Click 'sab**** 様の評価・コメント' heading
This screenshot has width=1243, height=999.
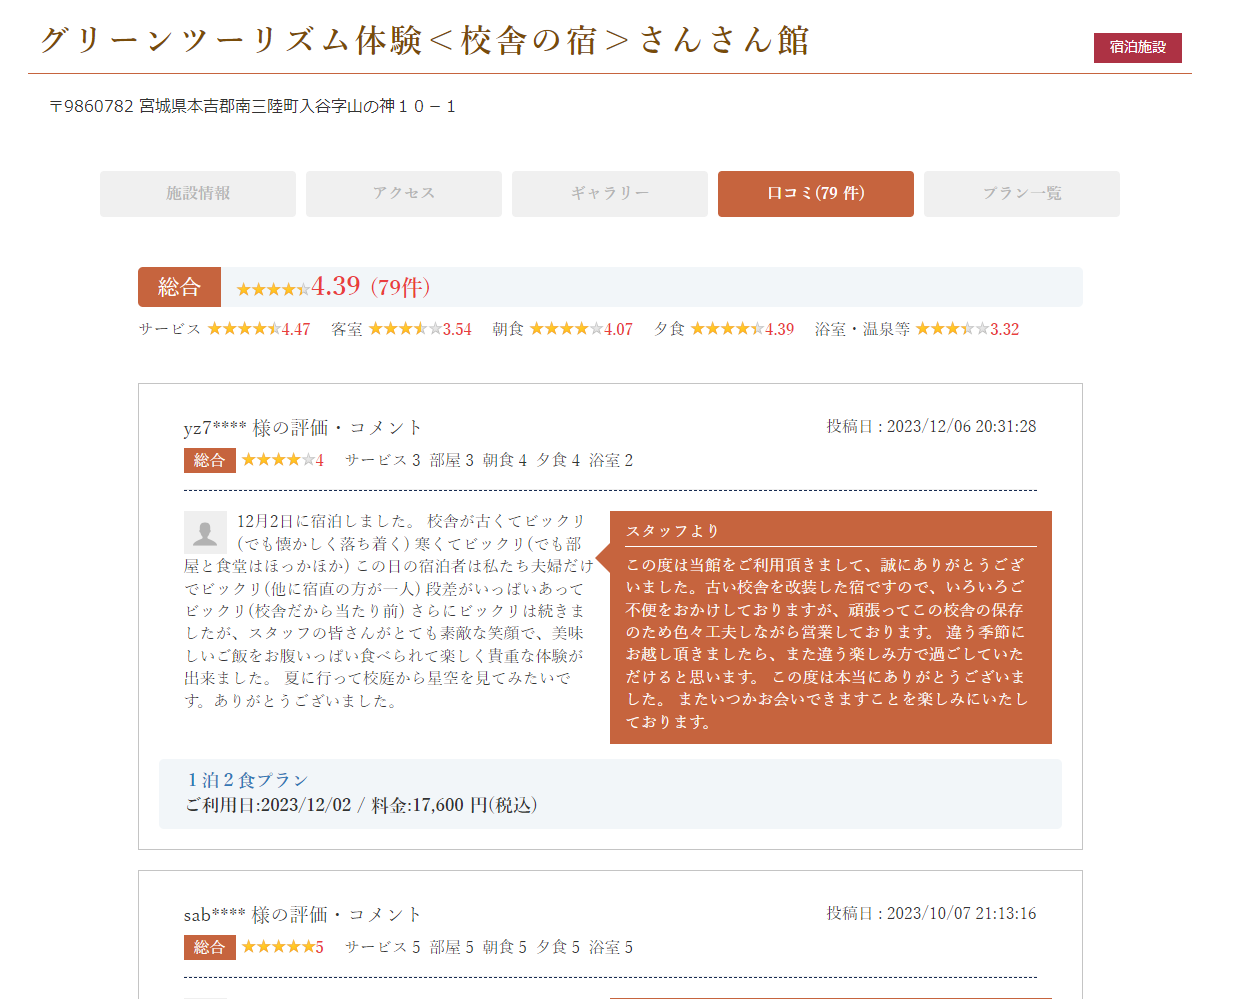tap(303, 915)
